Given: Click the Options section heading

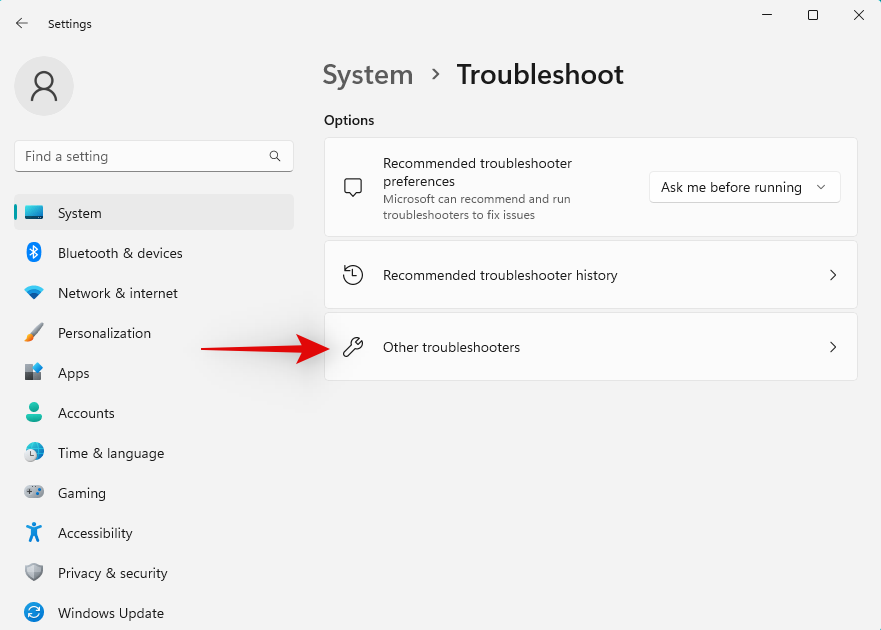Looking at the screenshot, I should (x=349, y=120).
